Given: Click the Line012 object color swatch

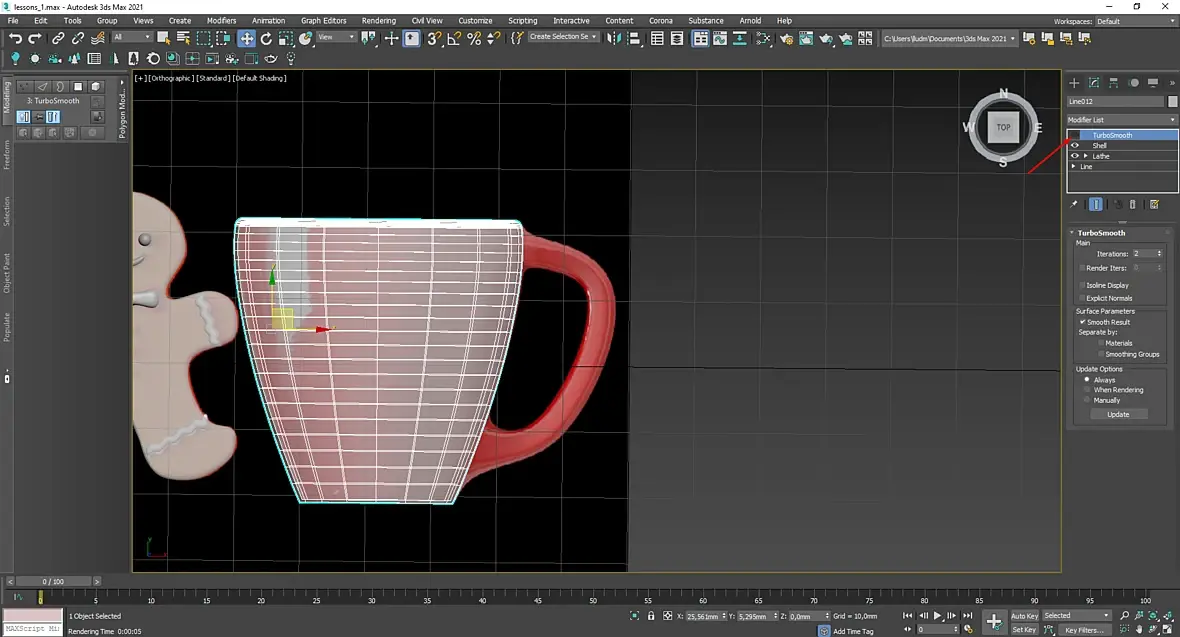Looking at the screenshot, I should [1172, 101].
